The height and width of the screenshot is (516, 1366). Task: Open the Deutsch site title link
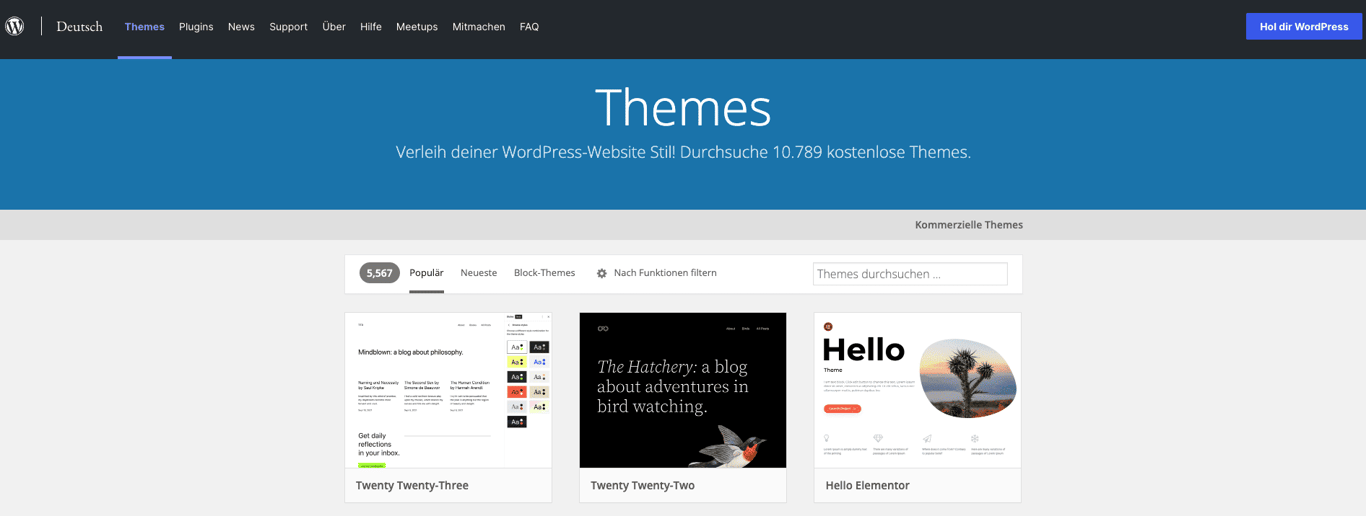tap(79, 27)
